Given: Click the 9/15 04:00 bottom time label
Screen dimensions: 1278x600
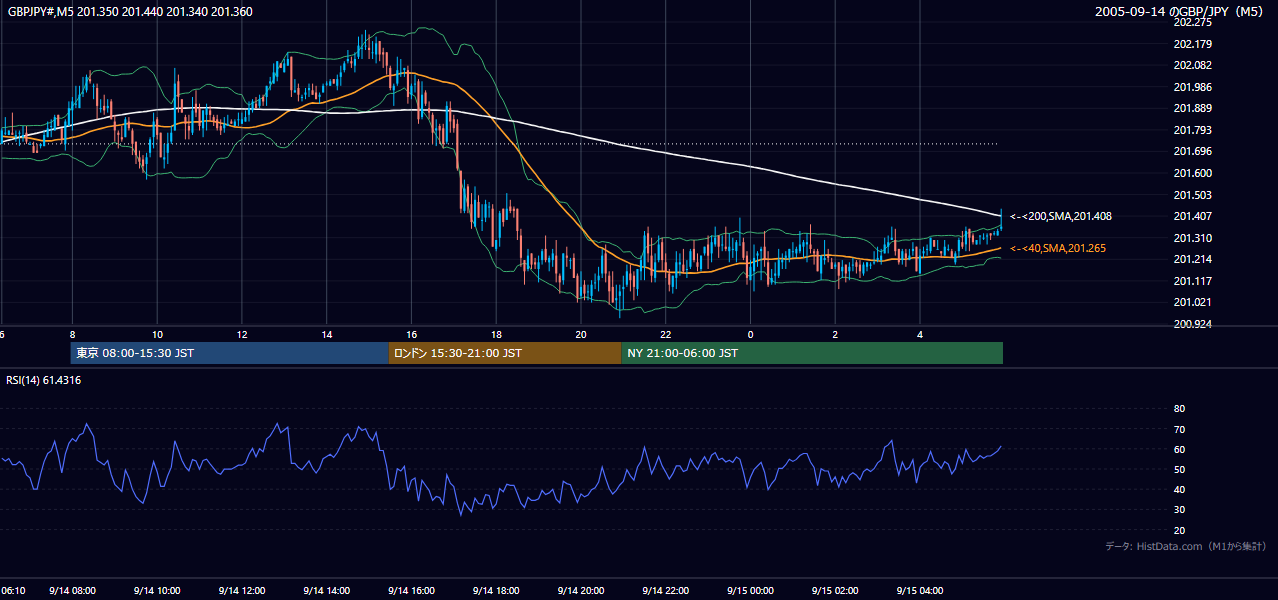Looking at the screenshot, I should coord(920,591).
